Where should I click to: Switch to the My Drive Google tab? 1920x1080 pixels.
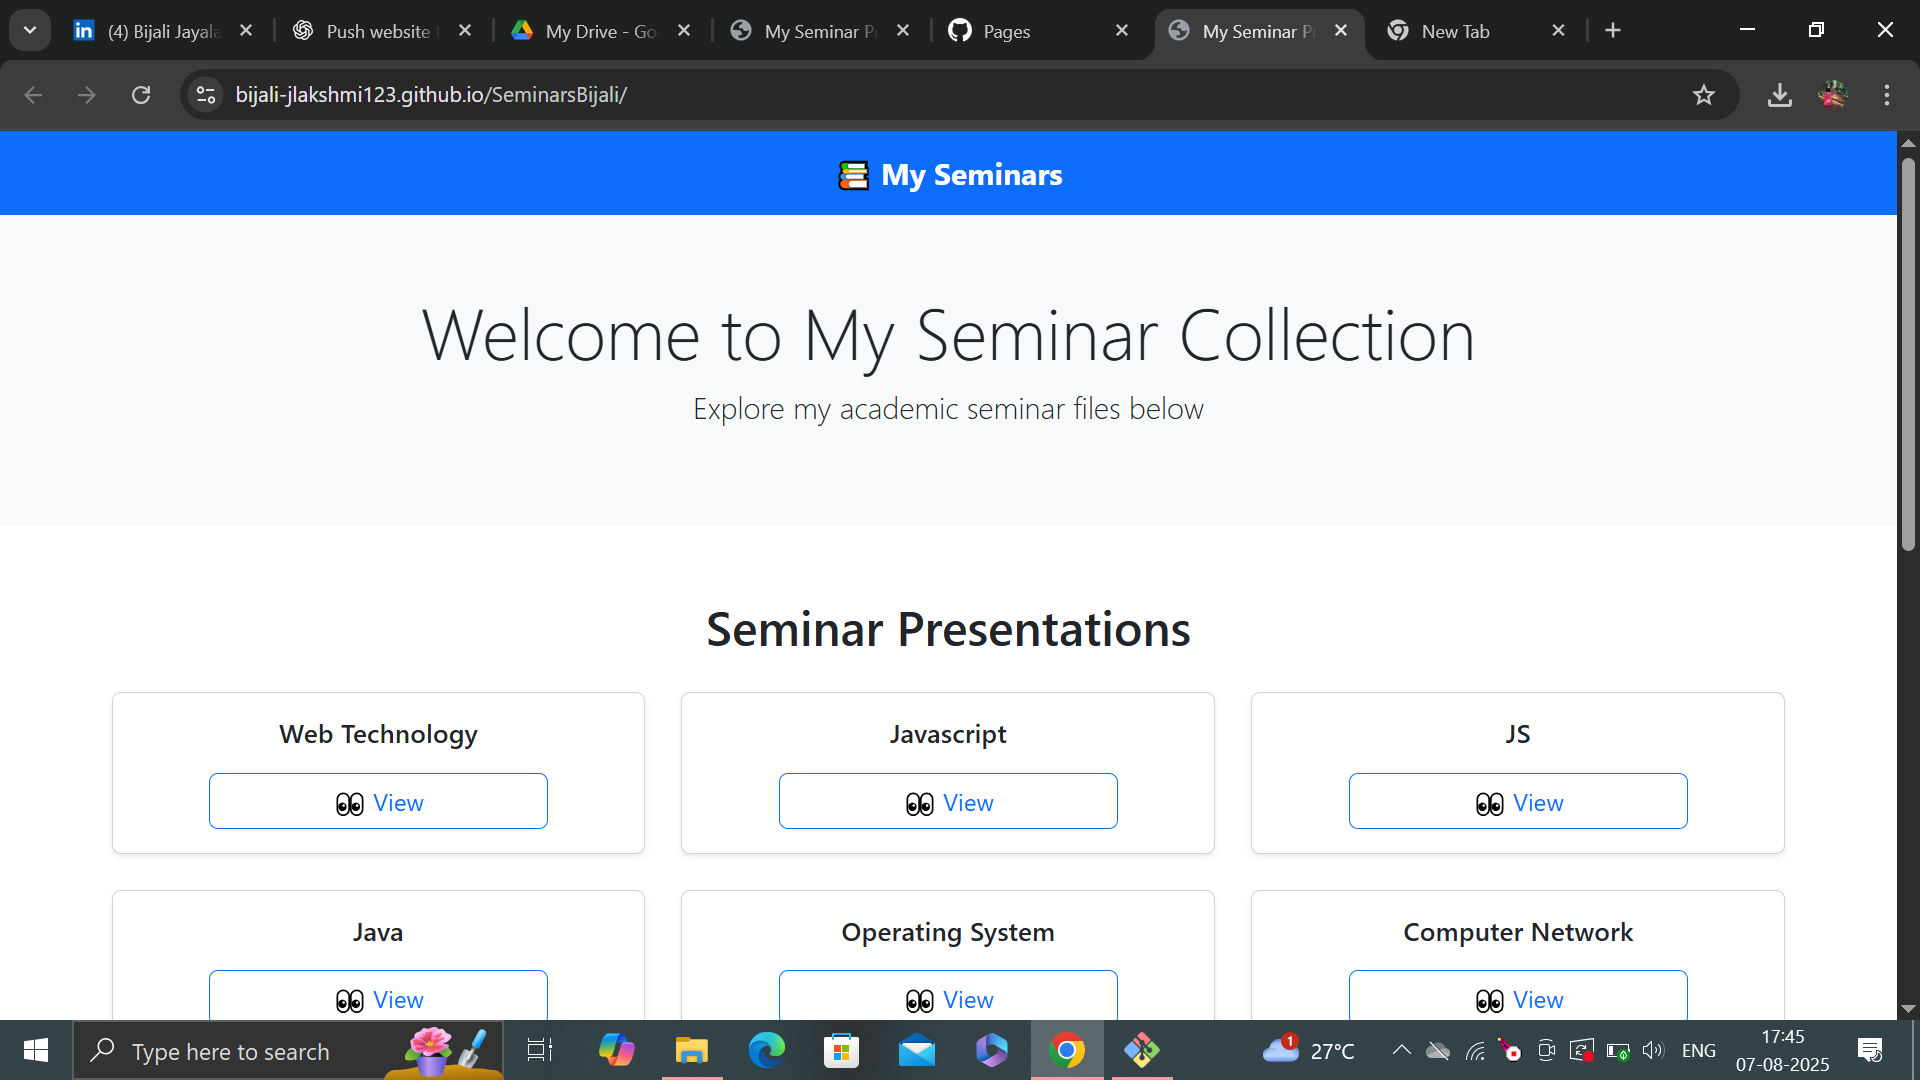click(x=600, y=31)
